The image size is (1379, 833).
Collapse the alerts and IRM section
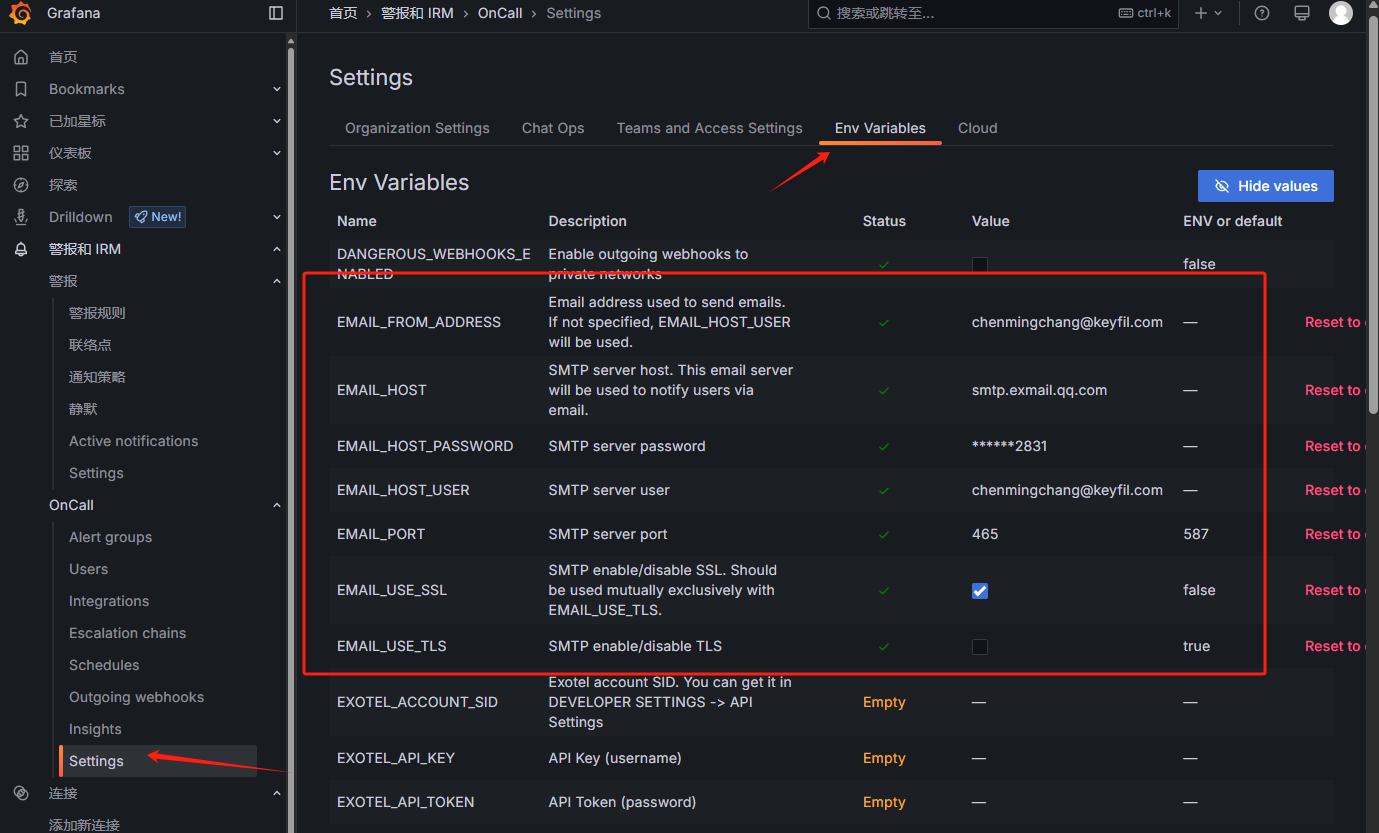[x=277, y=249]
